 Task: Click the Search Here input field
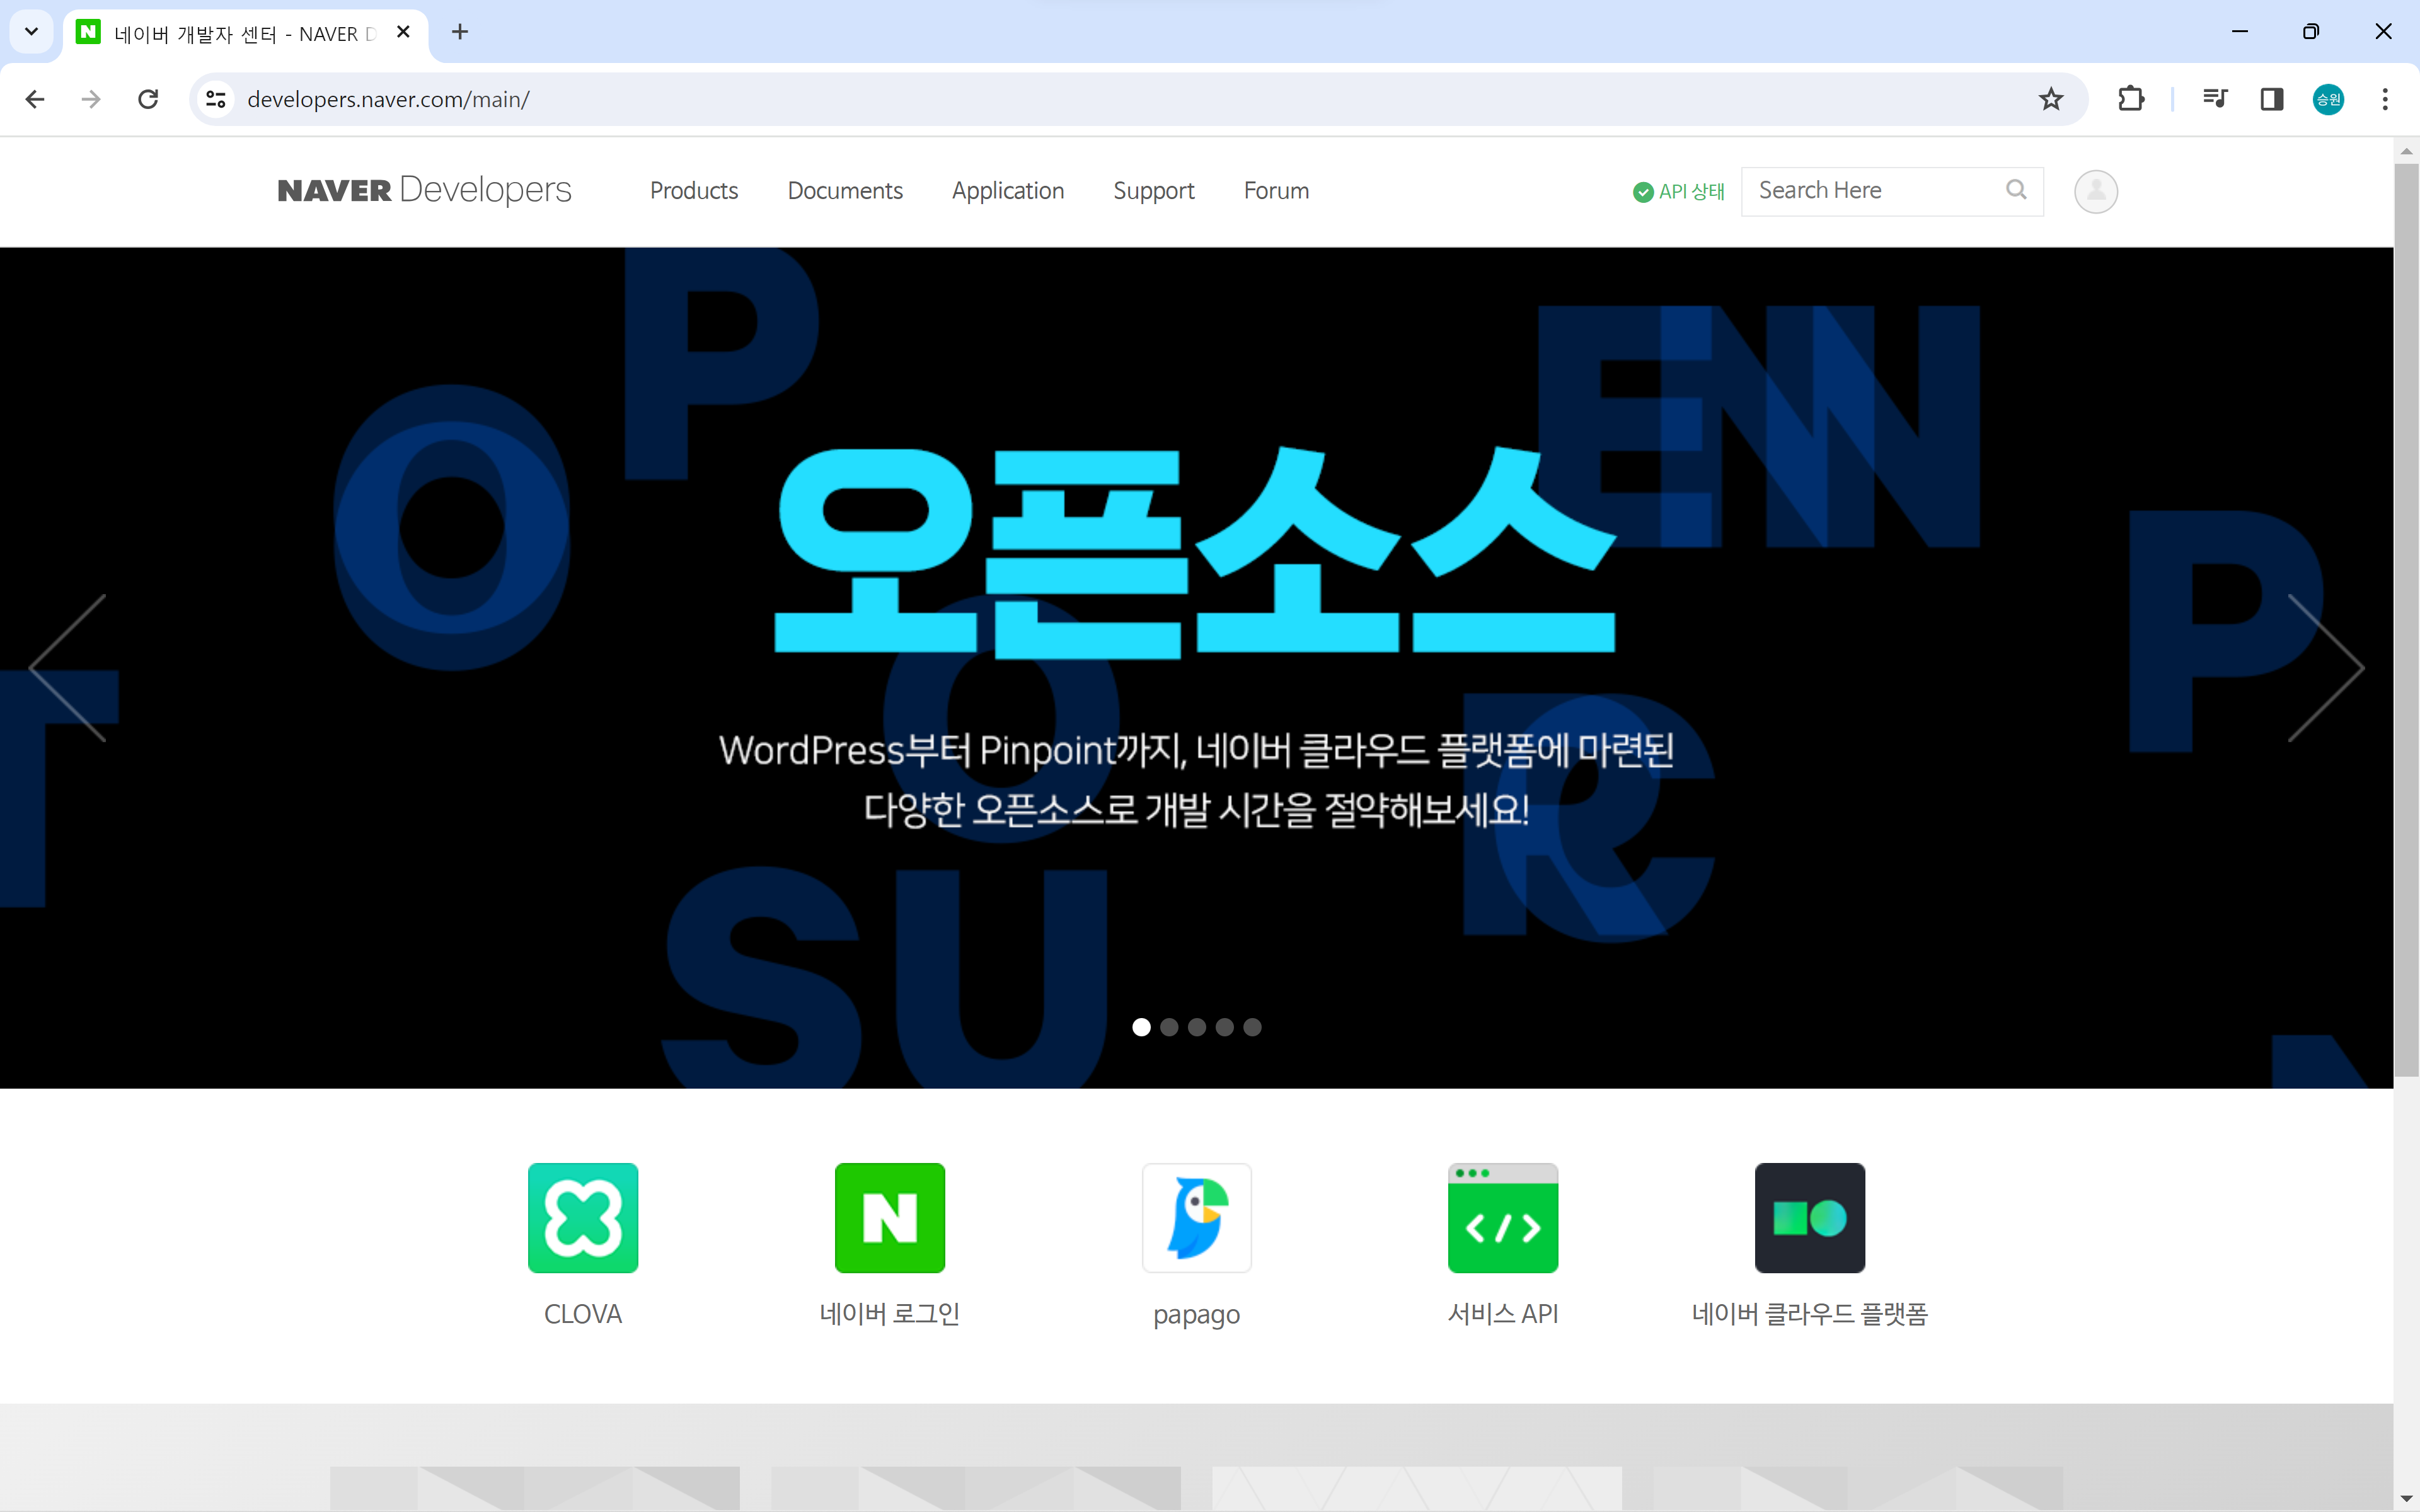pos(1870,190)
